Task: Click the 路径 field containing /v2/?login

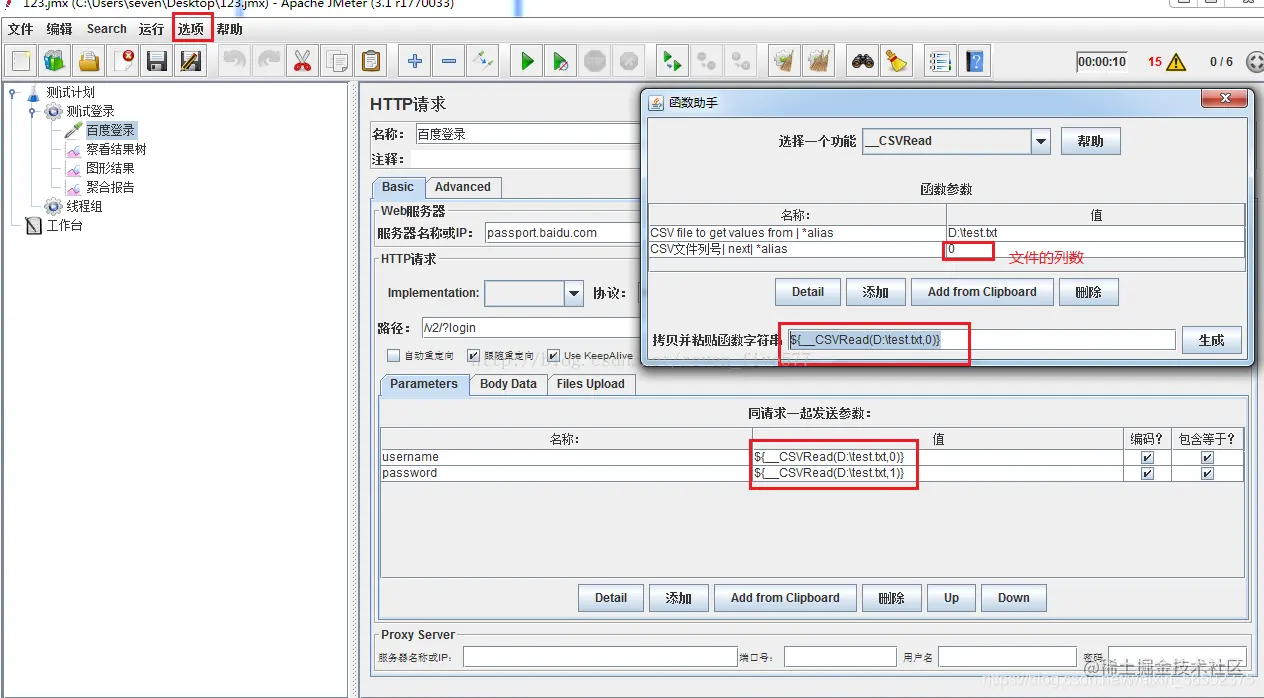Action: coord(531,328)
